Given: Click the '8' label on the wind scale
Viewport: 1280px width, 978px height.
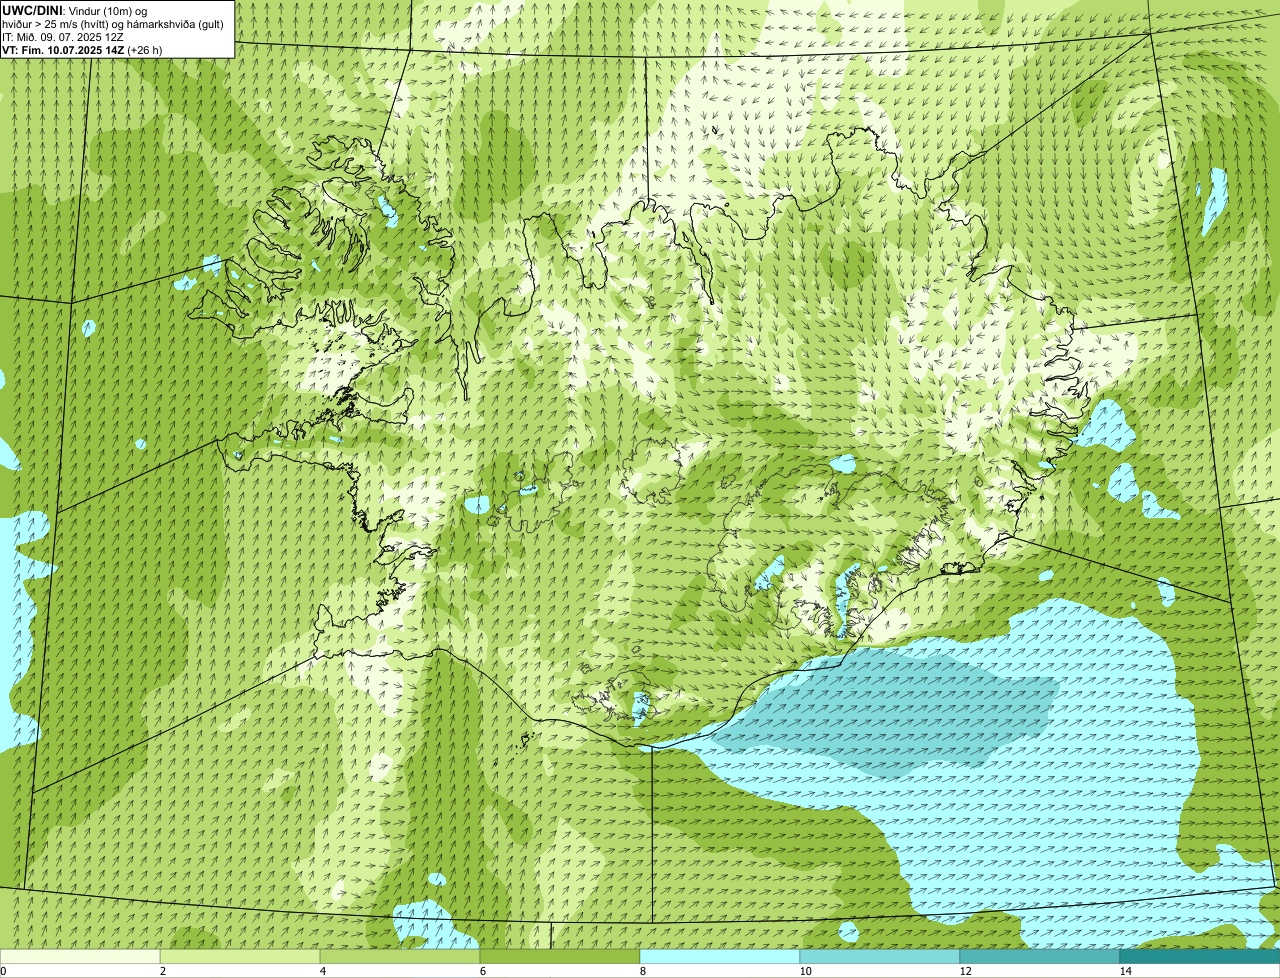Looking at the screenshot, I should pos(643,971).
